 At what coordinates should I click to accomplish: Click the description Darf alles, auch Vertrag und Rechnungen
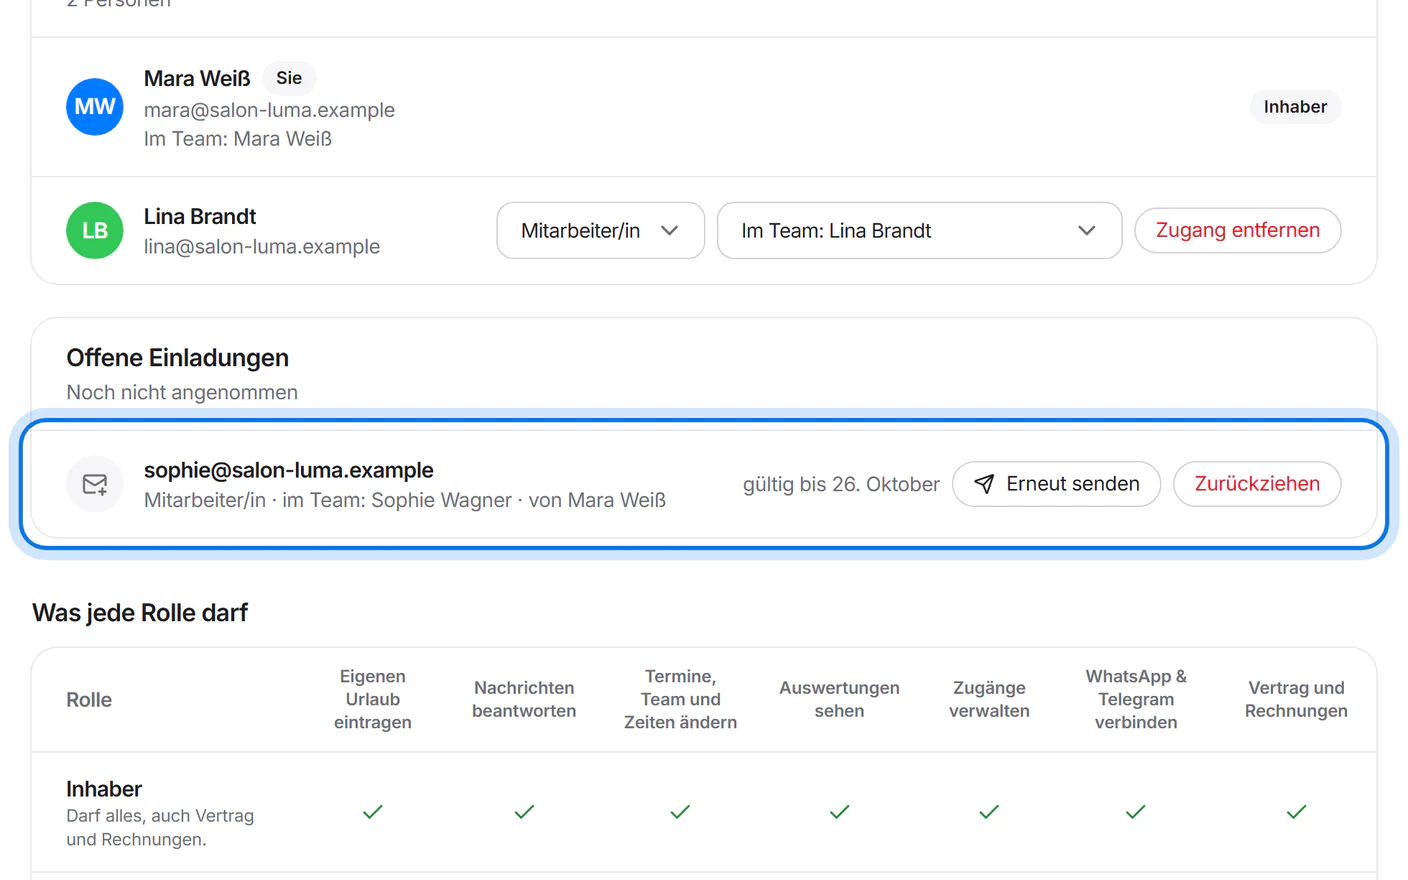[x=160, y=828]
